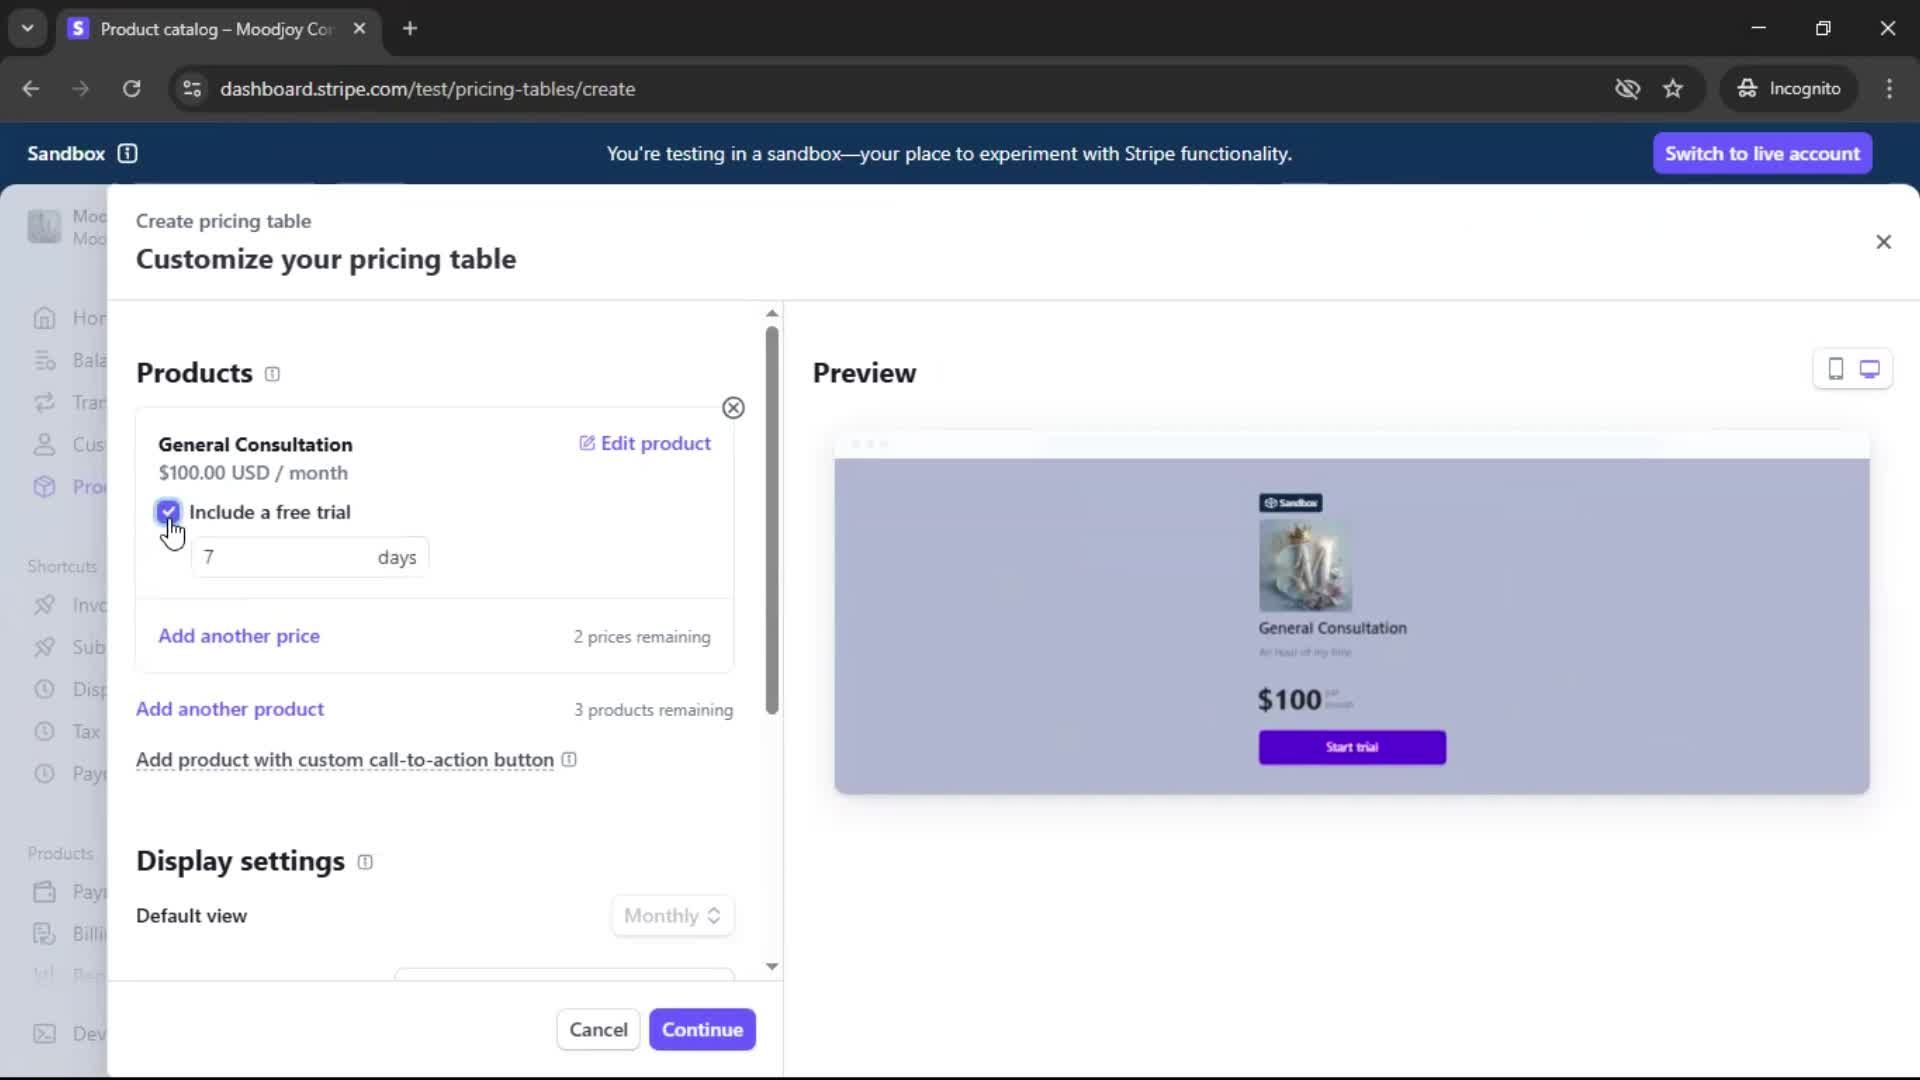Open the Chrome three-dot menu

click(1889, 89)
